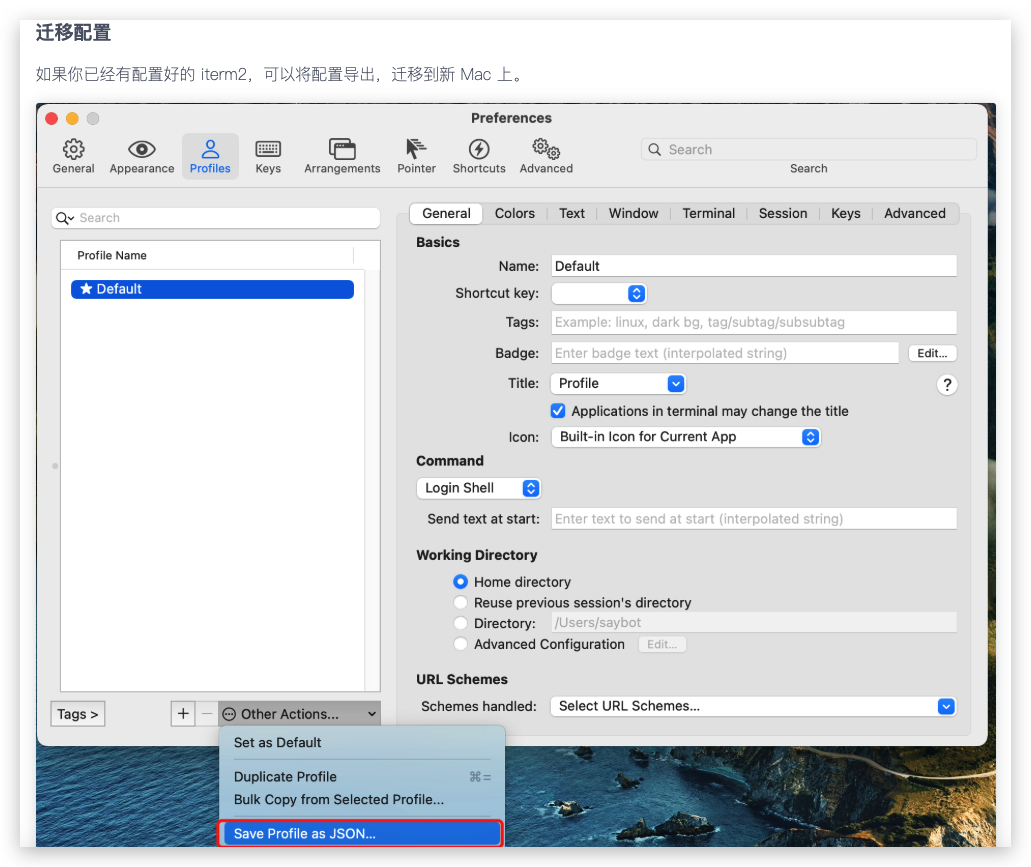Click the profile list Search field
Viewport: 1031px width, 867px height.
coord(216,218)
